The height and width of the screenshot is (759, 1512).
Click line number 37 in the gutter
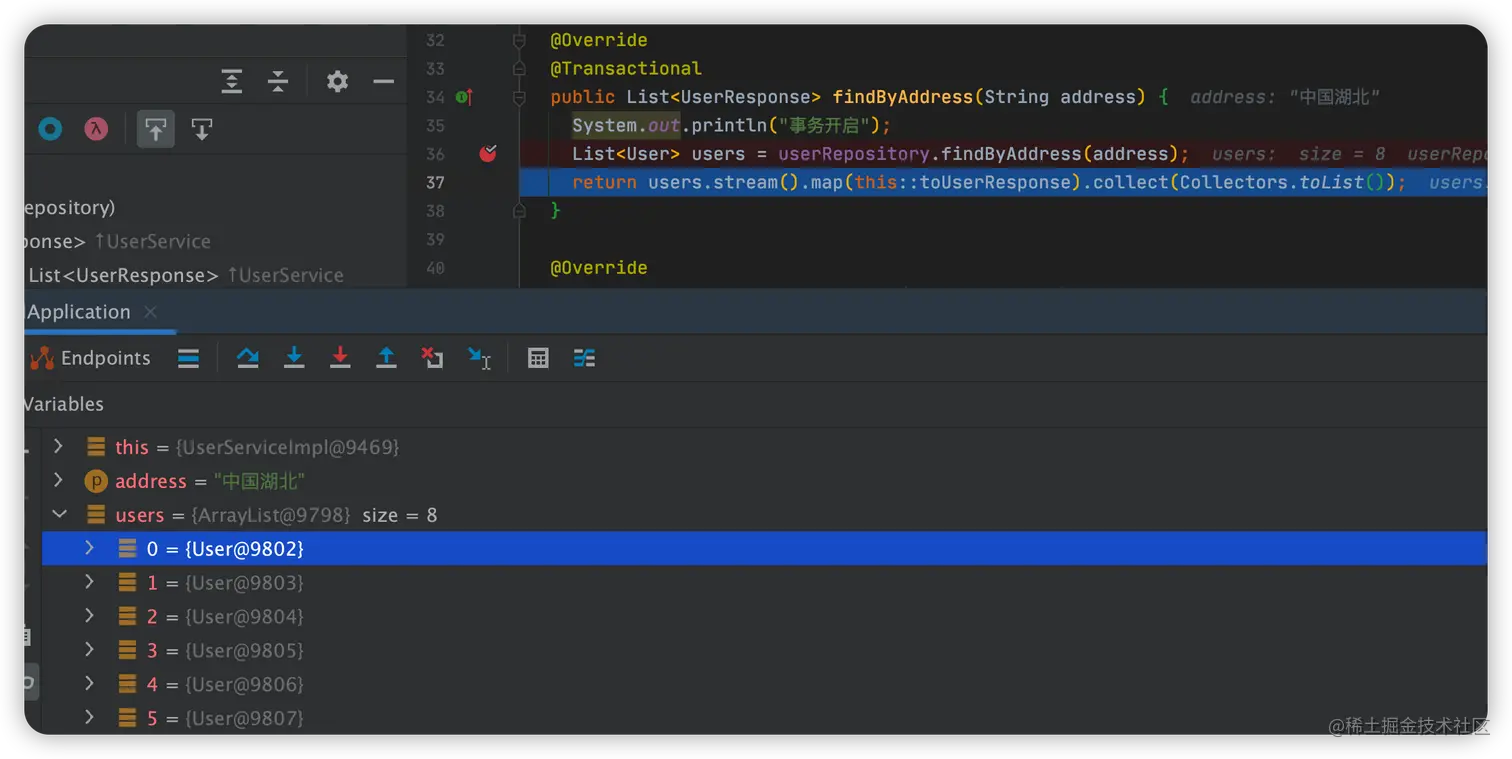tap(435, 182)
